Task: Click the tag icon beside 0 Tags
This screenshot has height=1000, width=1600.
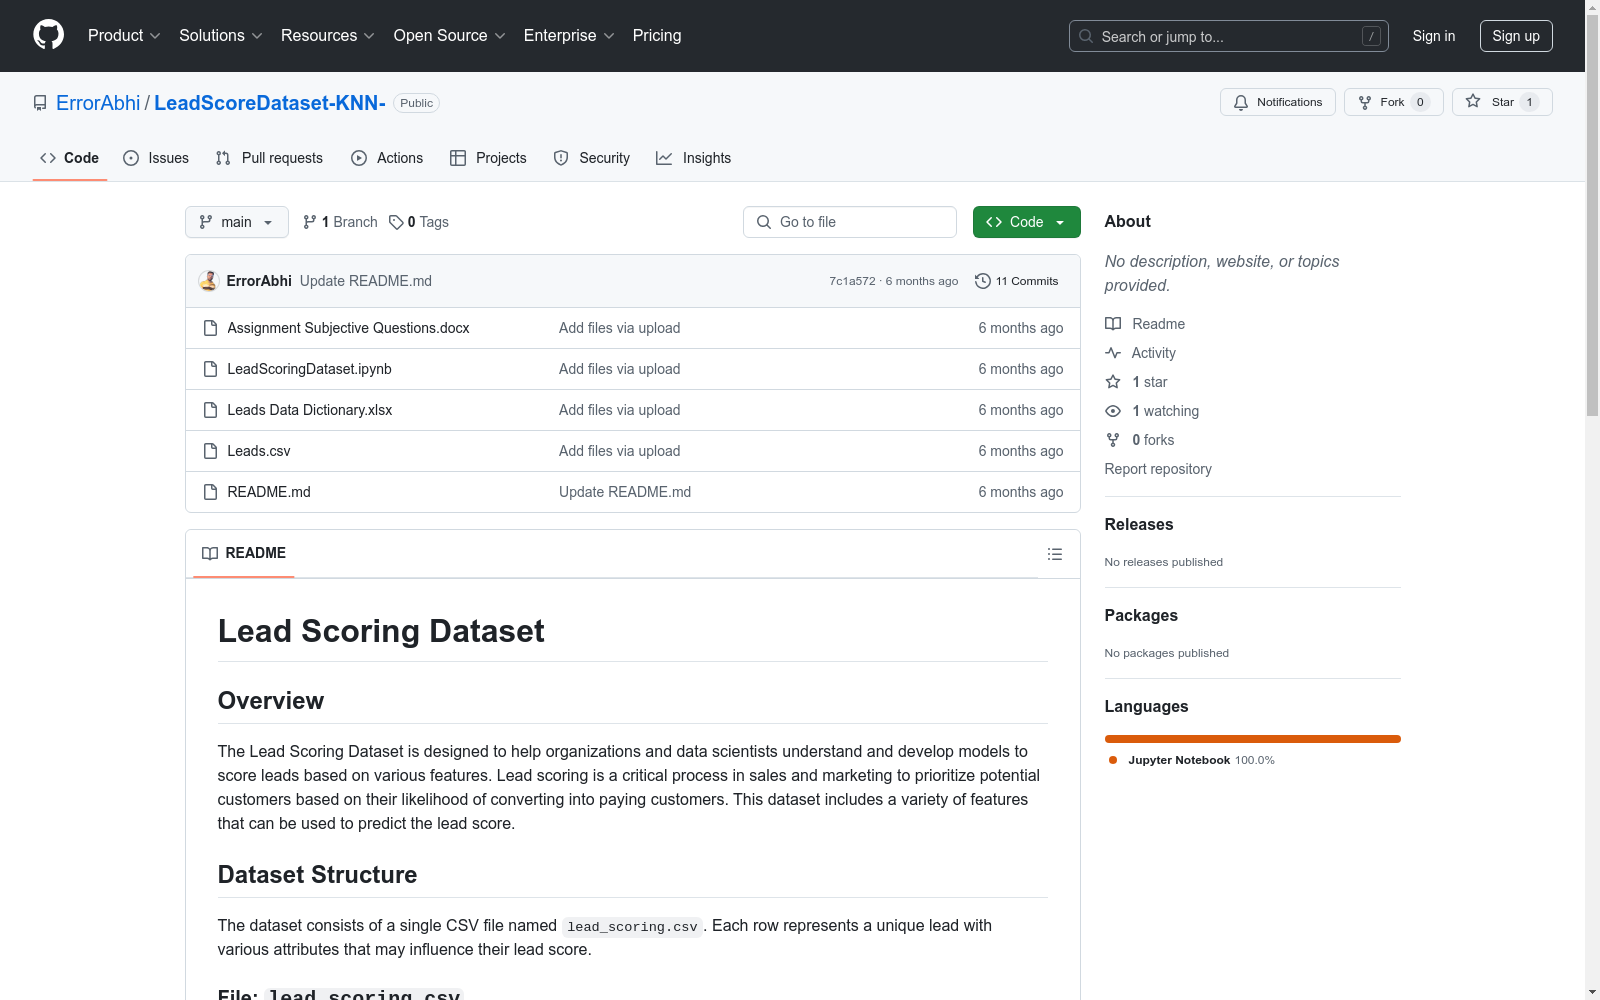Action: tap(396, 222)
